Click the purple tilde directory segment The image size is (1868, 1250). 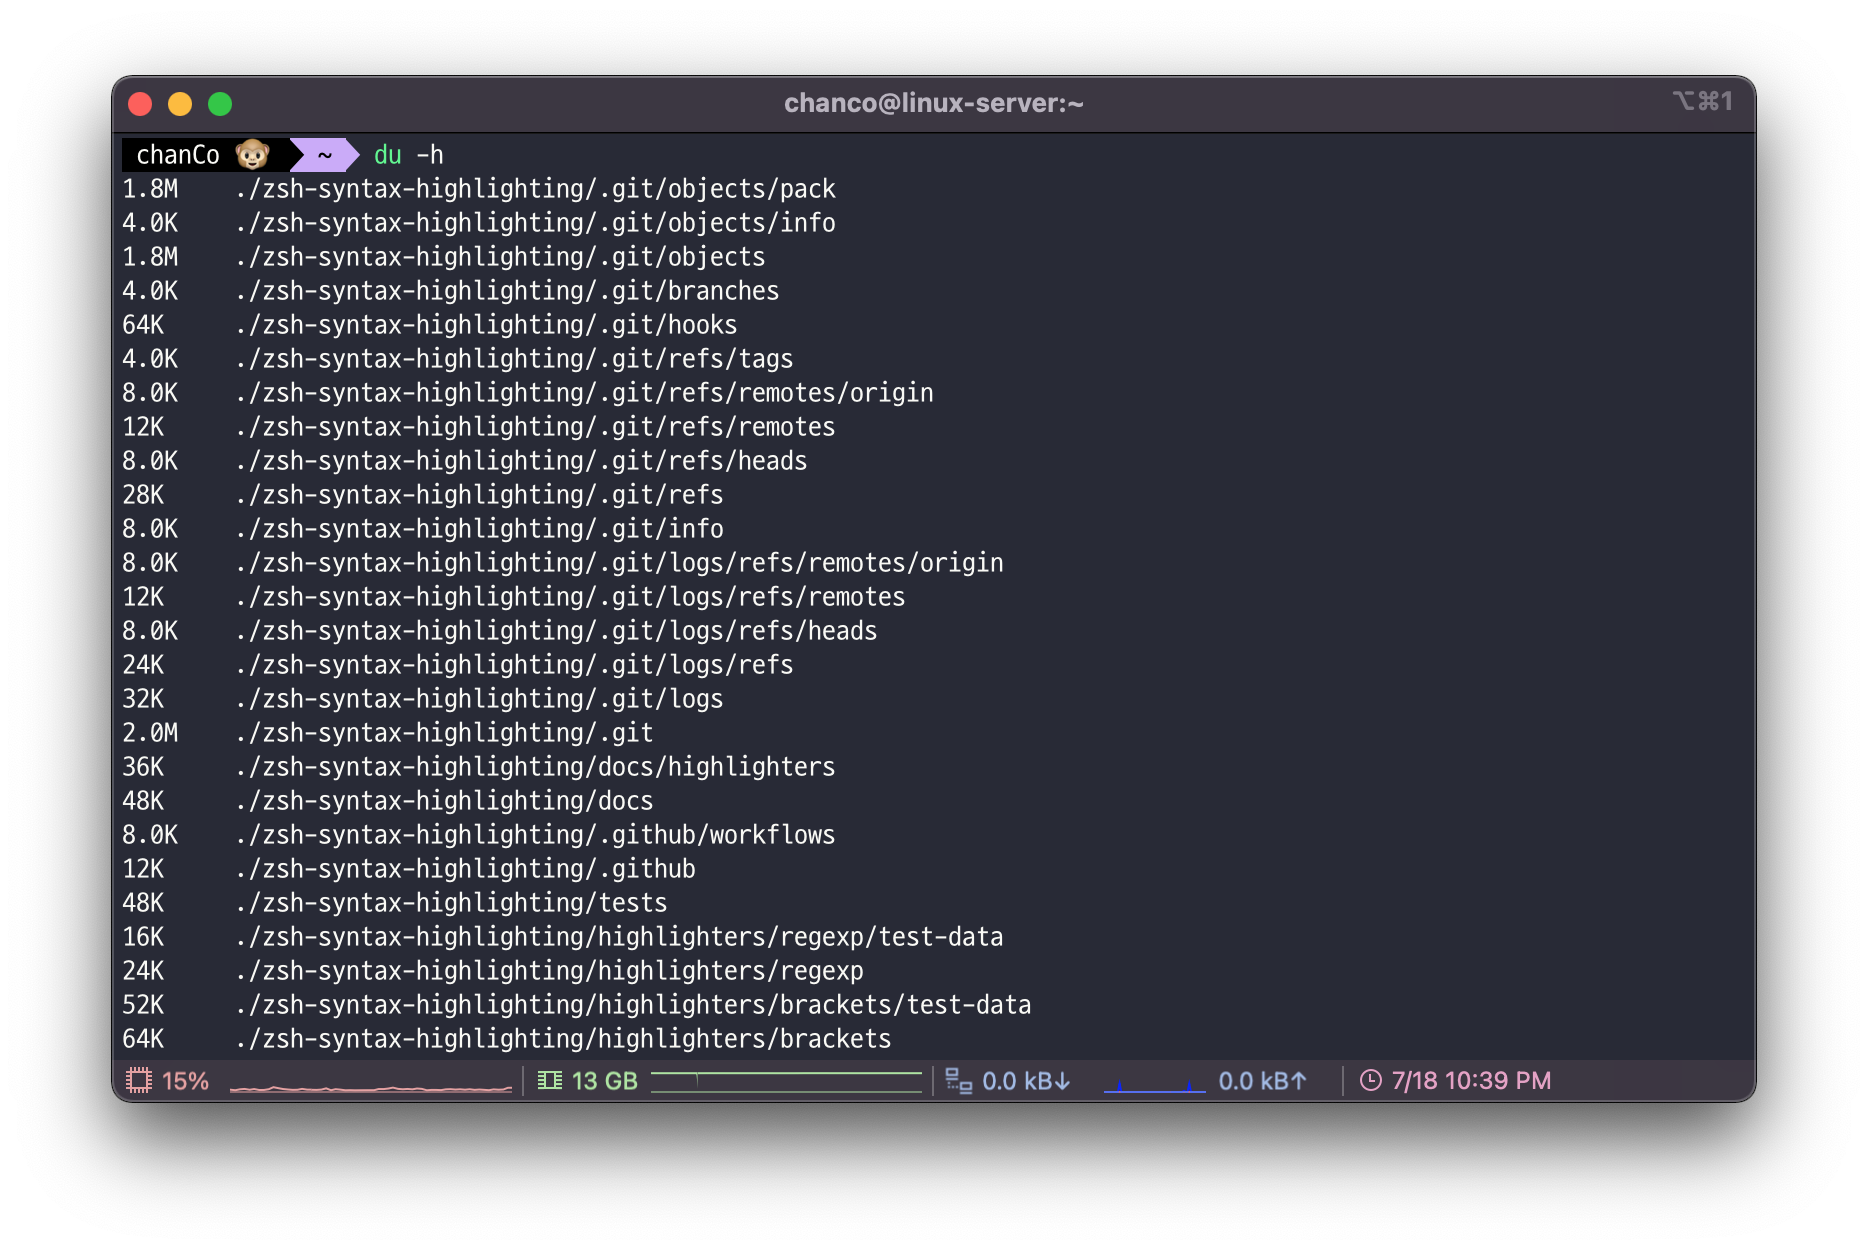[324, 155]
